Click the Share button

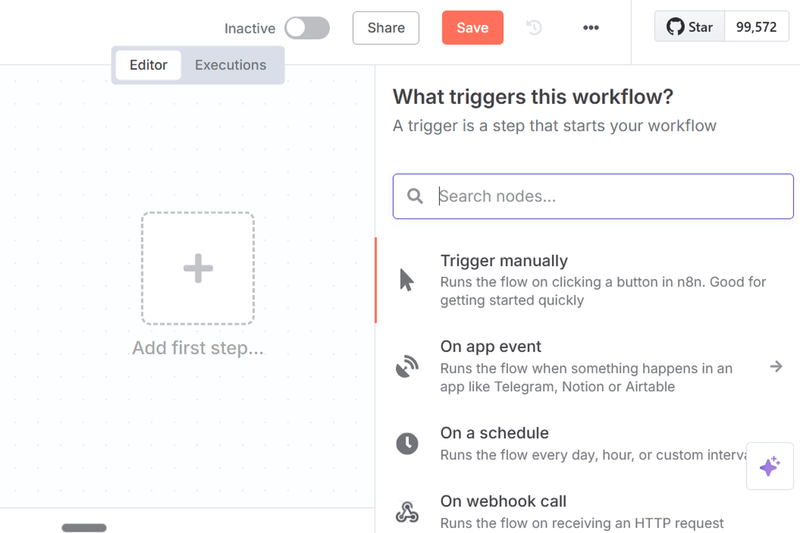(386, 28)
